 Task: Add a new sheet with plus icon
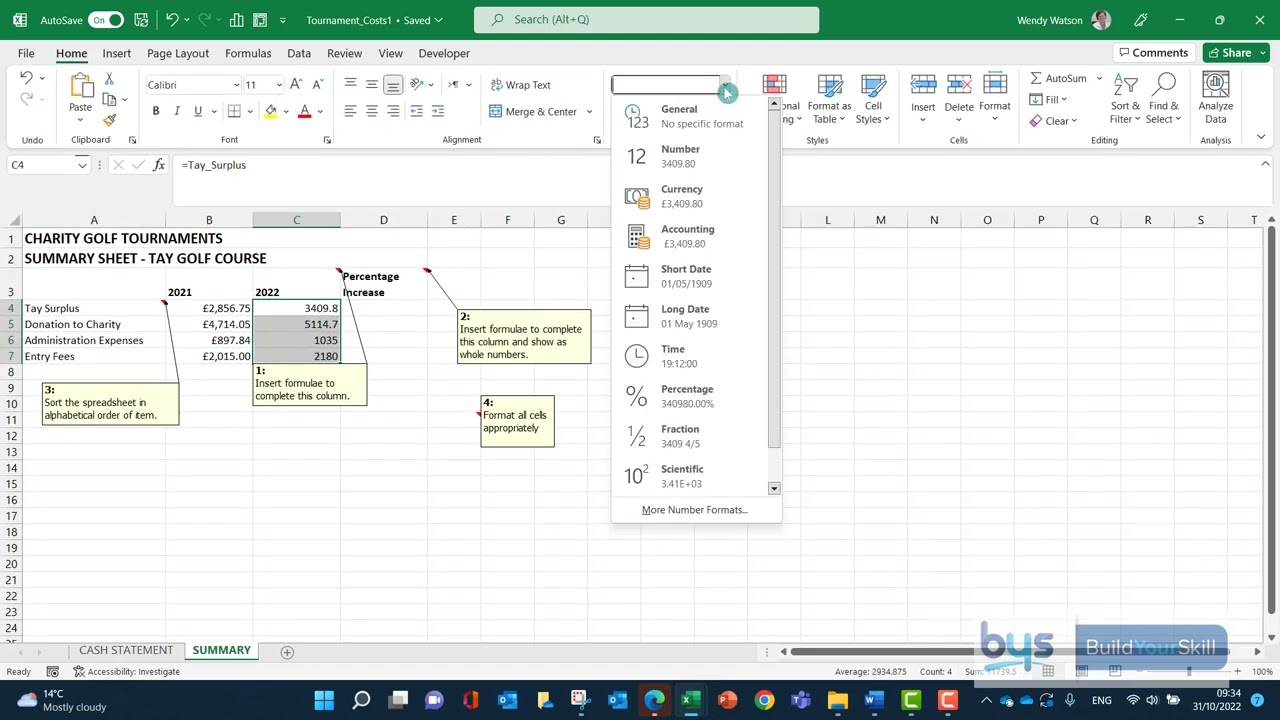[287, 652]
